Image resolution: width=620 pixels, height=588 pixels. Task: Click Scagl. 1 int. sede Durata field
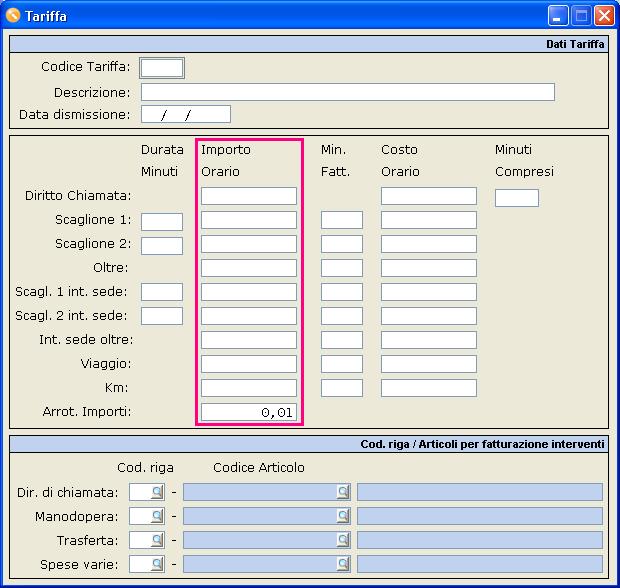(162, 292)
